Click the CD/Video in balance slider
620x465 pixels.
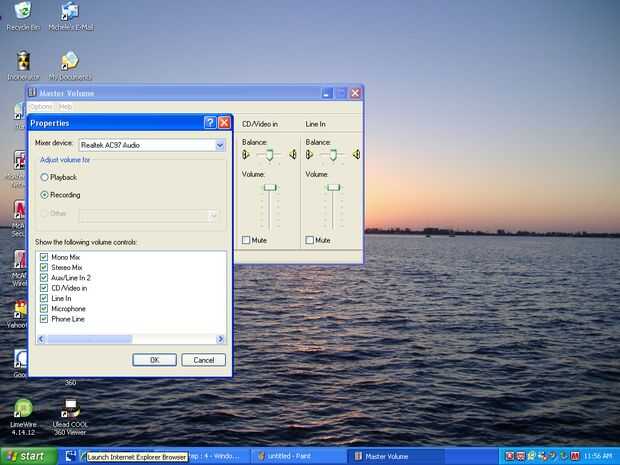tap(269, 154)
